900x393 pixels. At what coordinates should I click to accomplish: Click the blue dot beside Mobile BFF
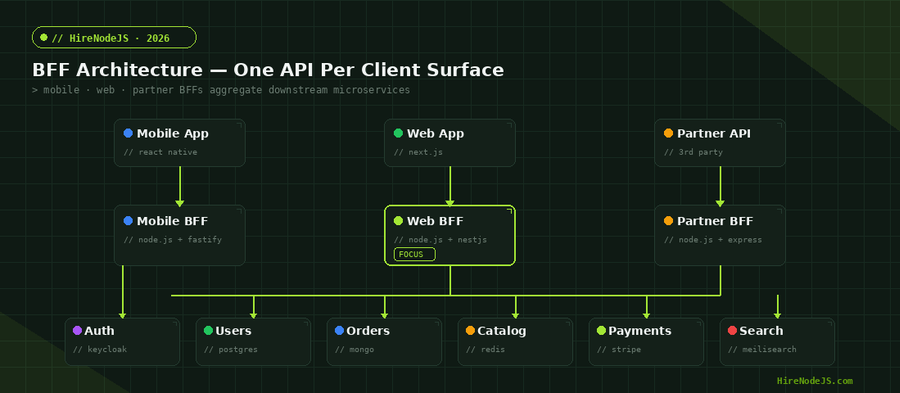click(x=128, y=221)
